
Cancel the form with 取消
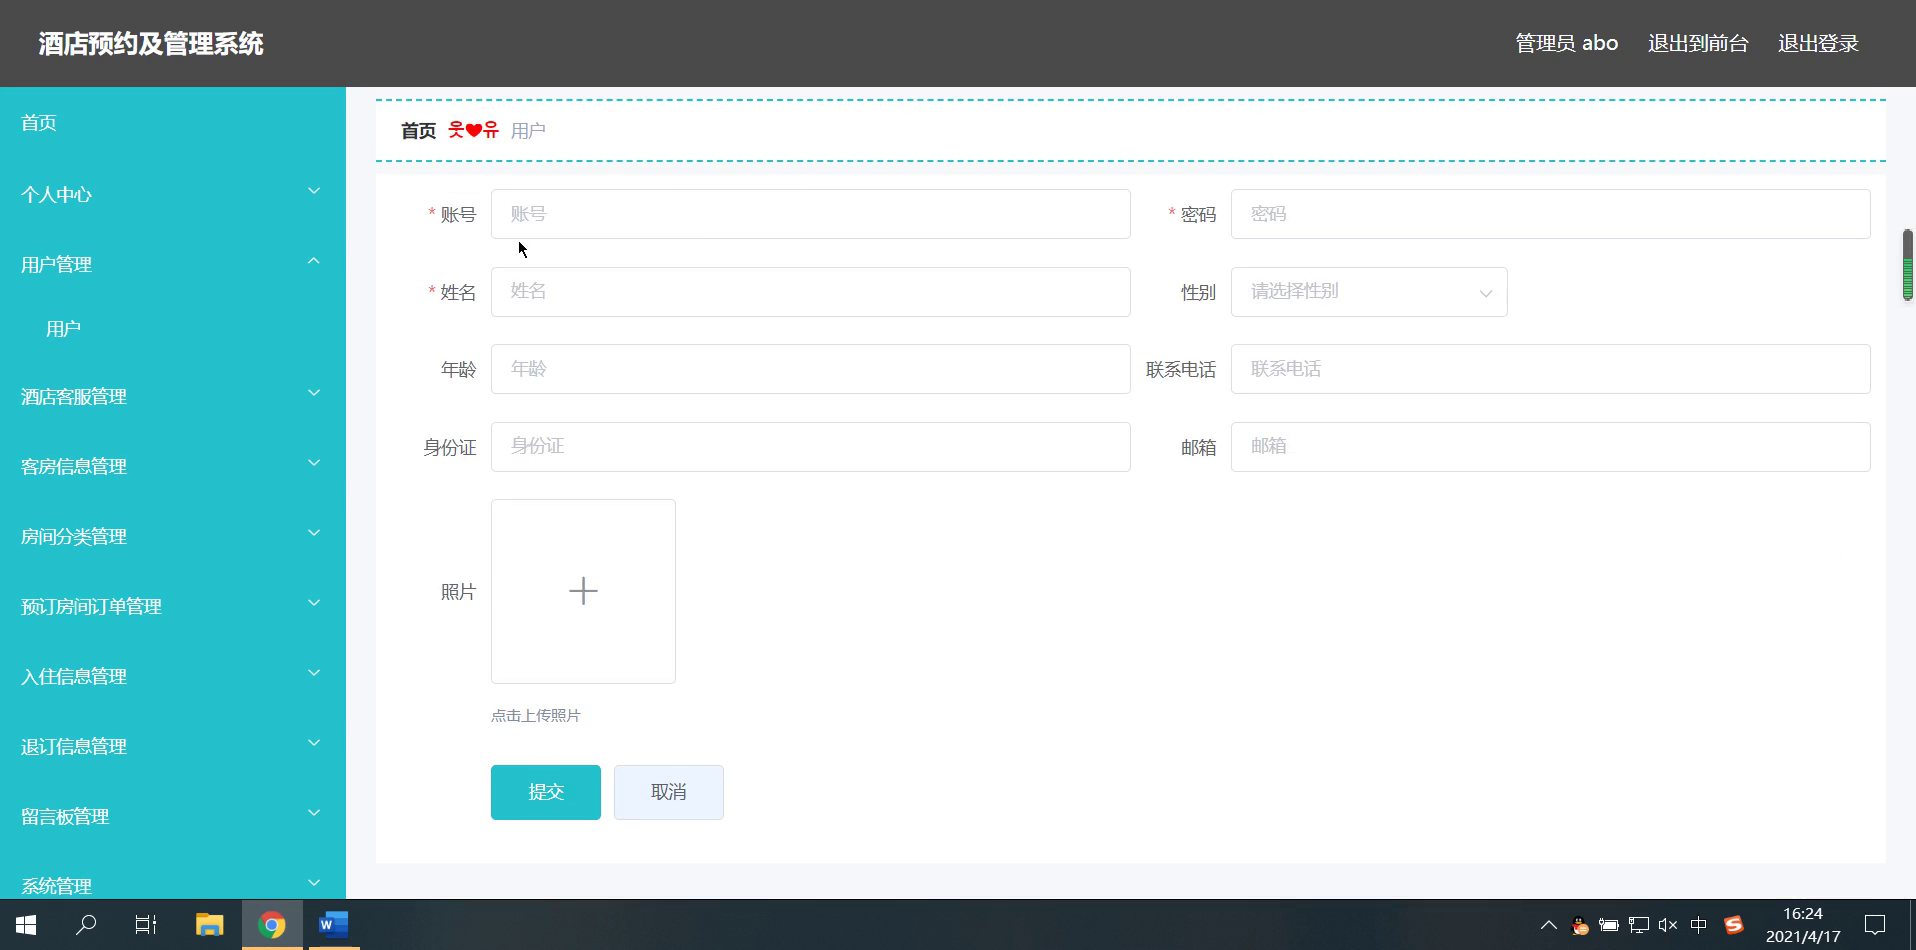[x=669, y=792]
